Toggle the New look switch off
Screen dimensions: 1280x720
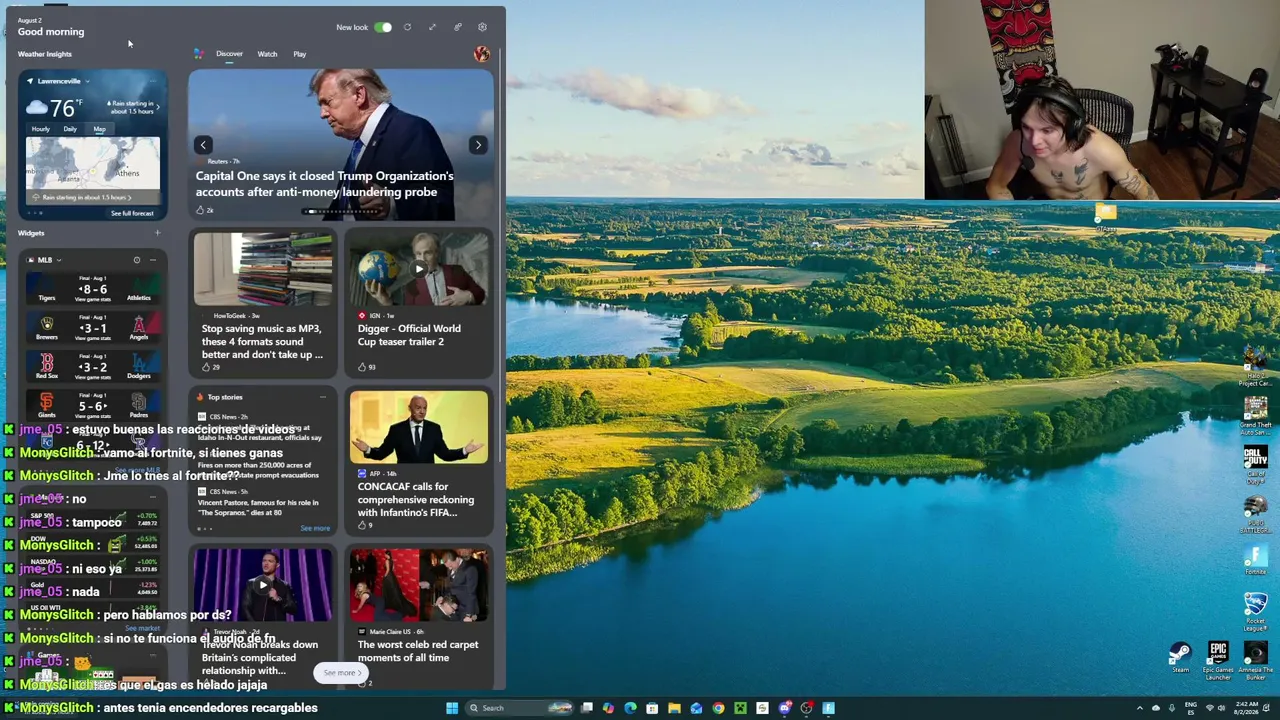pos(383,27)
